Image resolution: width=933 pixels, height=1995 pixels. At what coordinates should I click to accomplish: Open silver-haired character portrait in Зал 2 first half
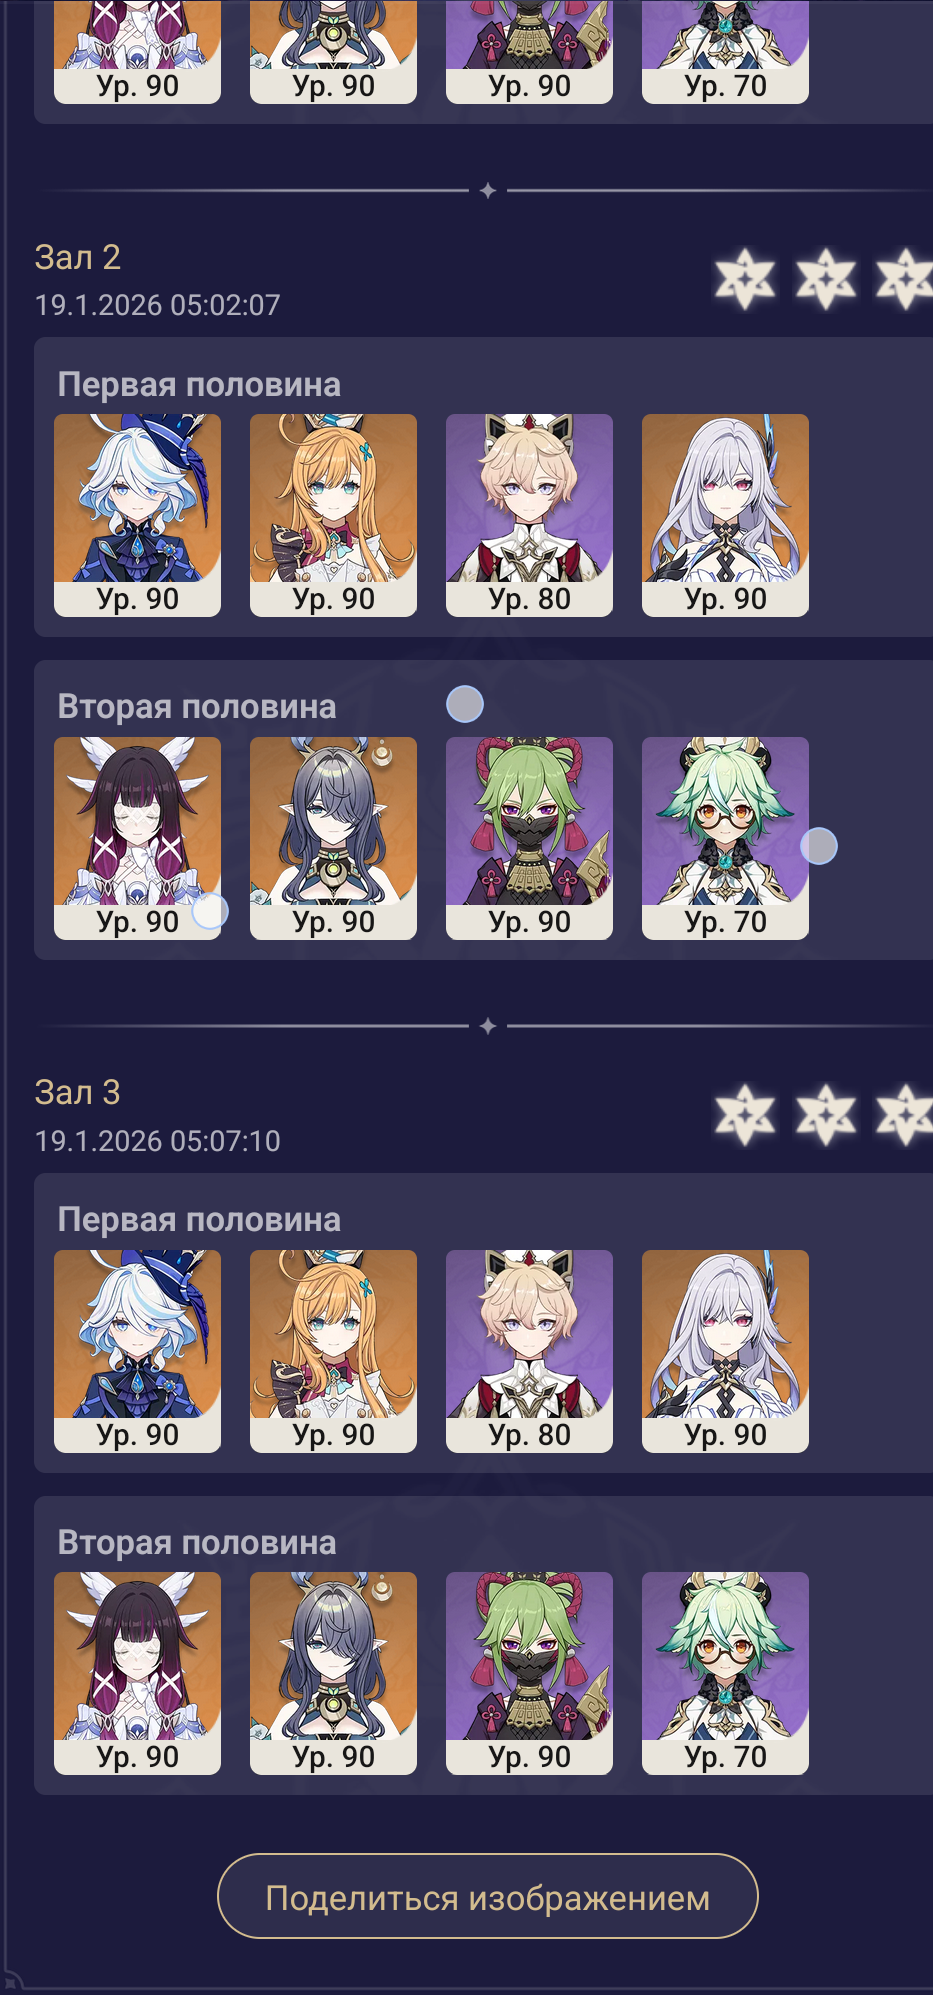click(x=725, y=515)
